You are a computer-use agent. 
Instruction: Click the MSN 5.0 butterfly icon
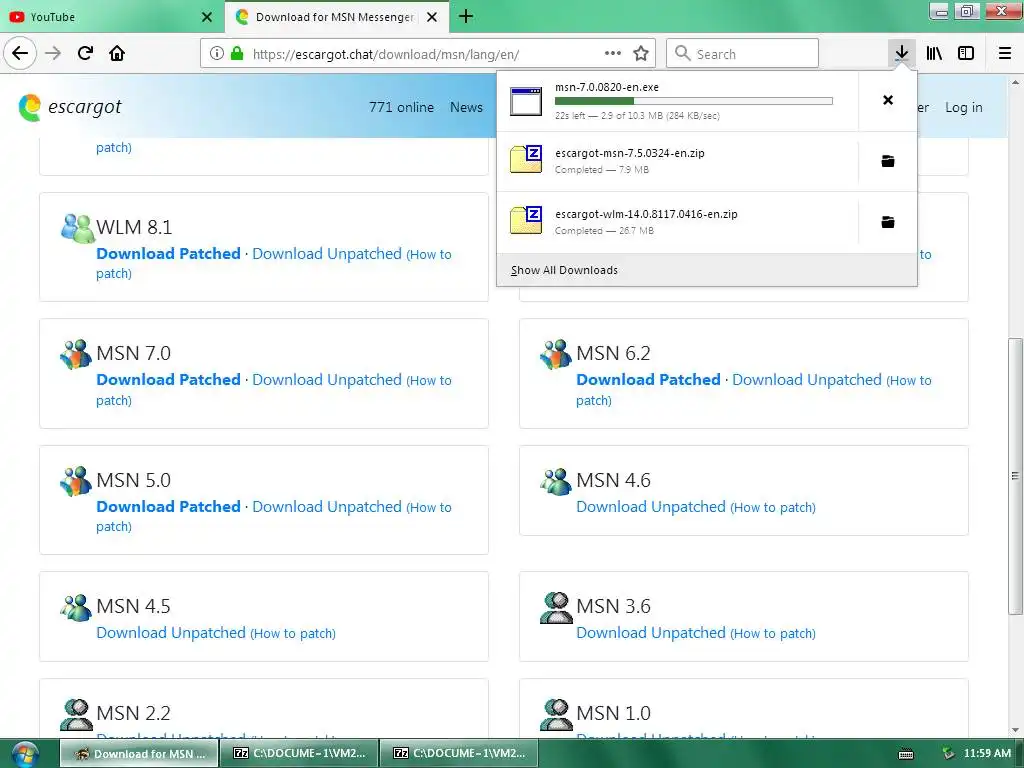coord(76,481)
